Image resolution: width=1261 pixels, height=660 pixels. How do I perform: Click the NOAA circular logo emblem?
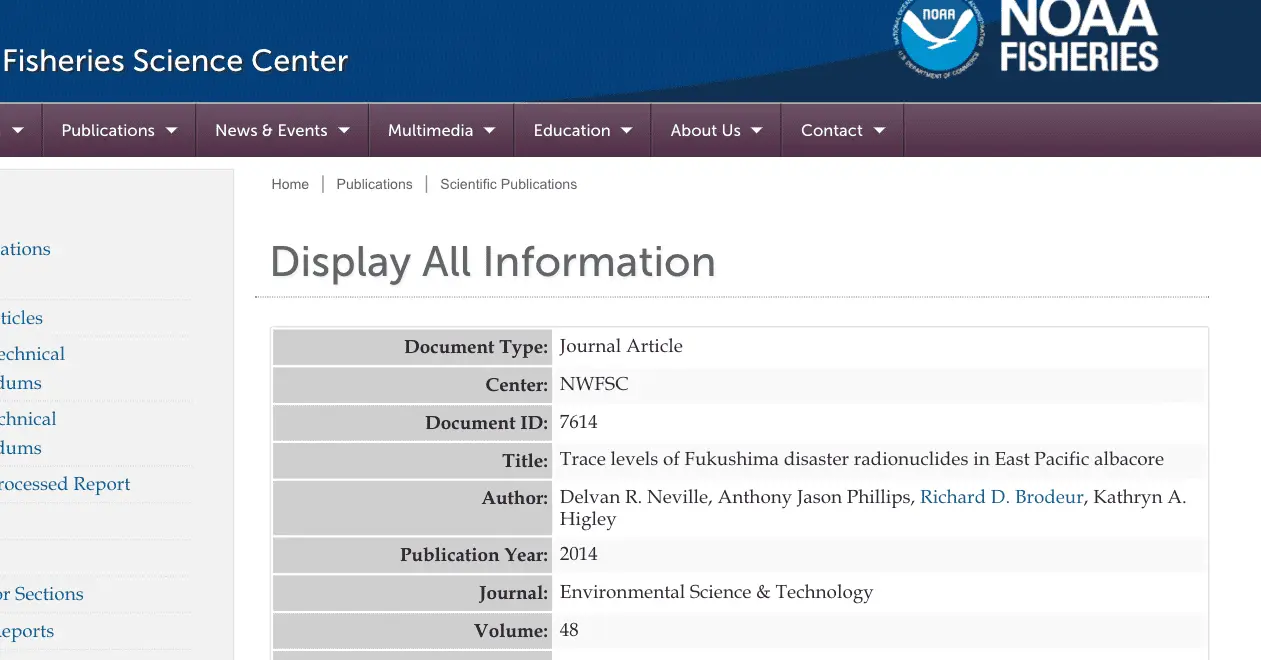tap(937, 34)
